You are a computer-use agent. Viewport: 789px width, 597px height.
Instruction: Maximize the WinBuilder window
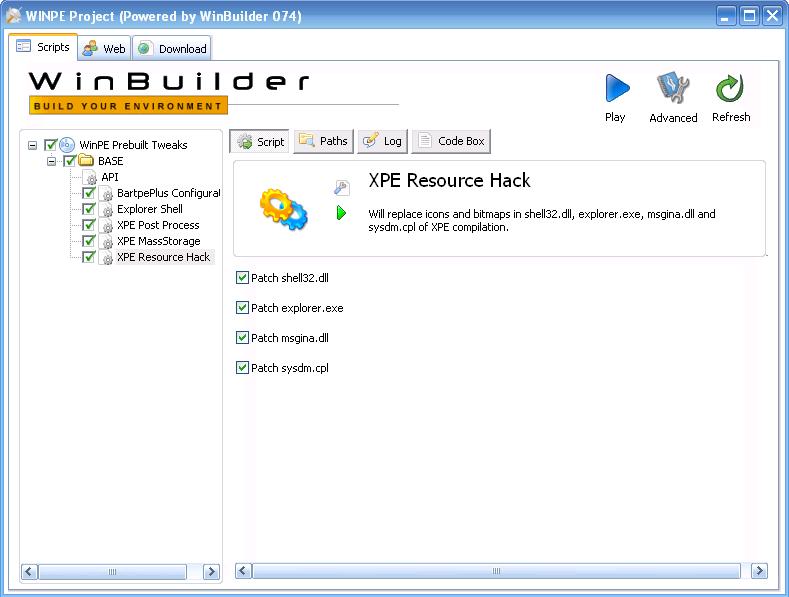click(749, 16)
